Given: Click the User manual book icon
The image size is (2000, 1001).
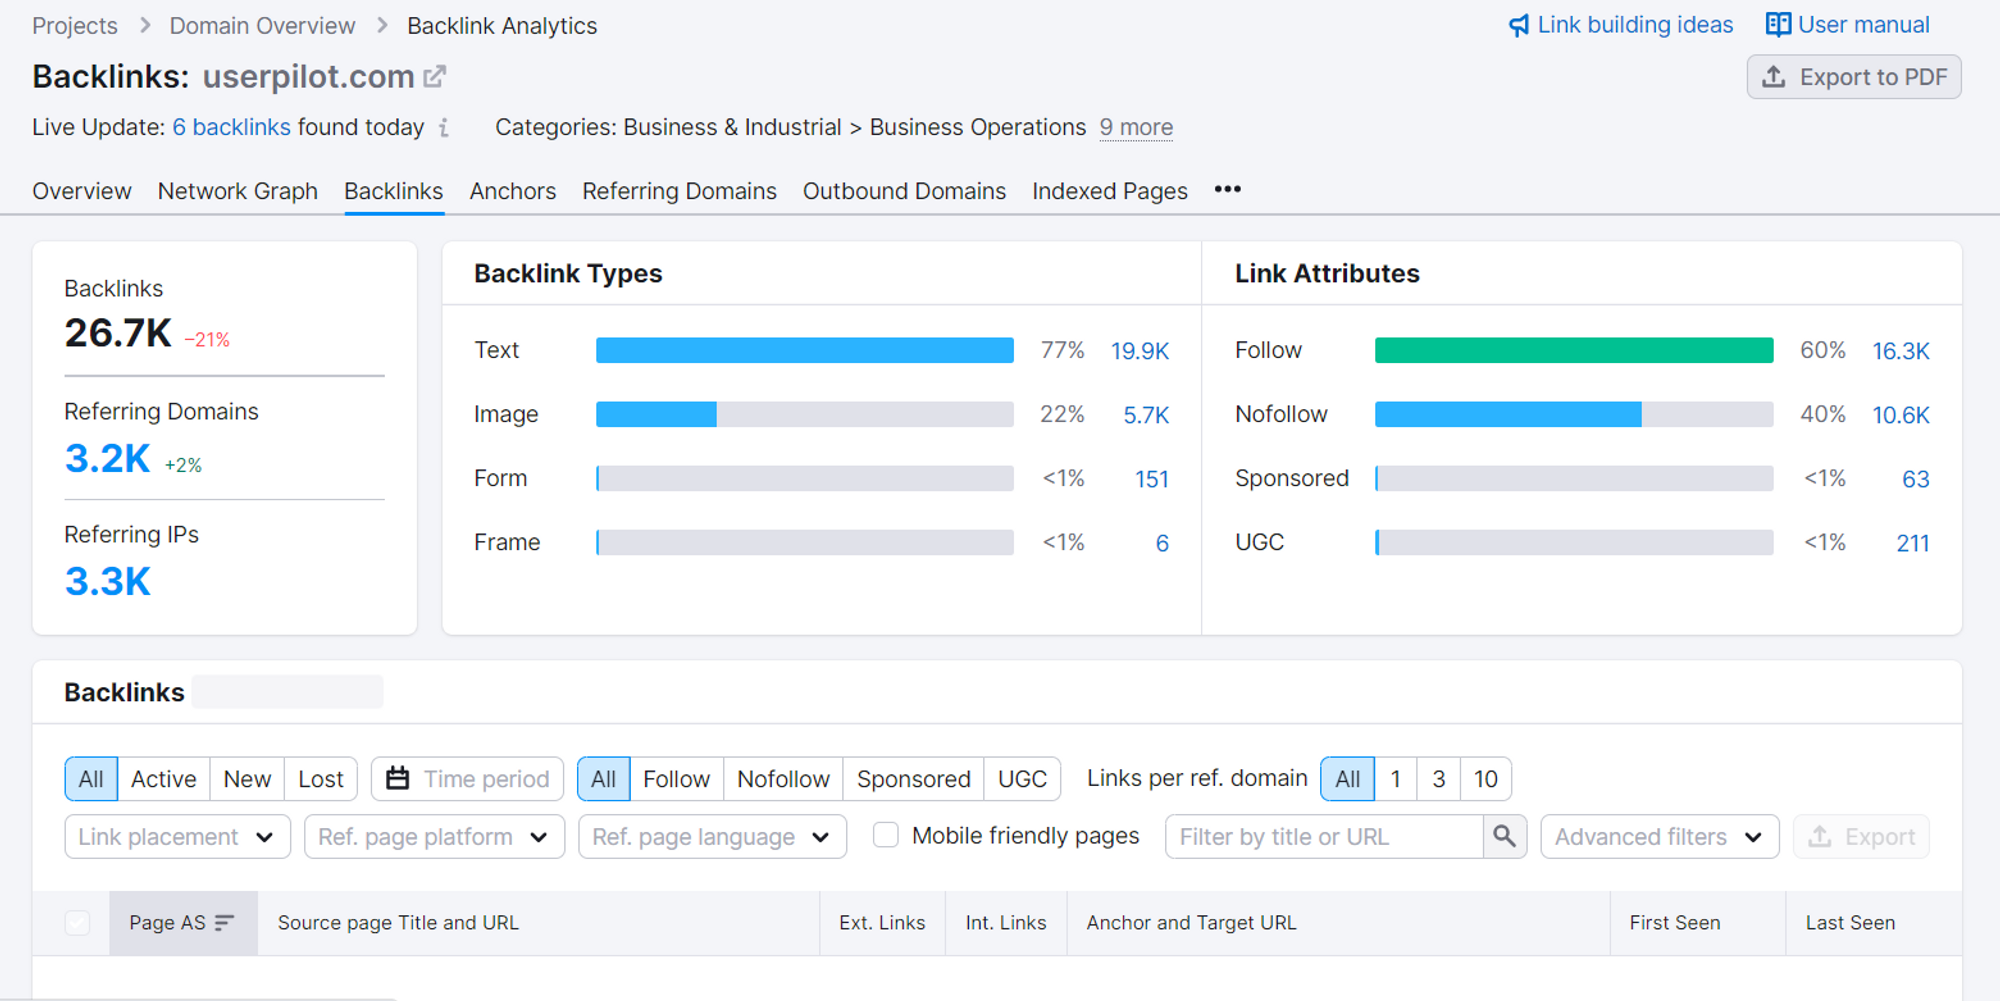Looking at the screenshot, I should (x=1778, y=25).
